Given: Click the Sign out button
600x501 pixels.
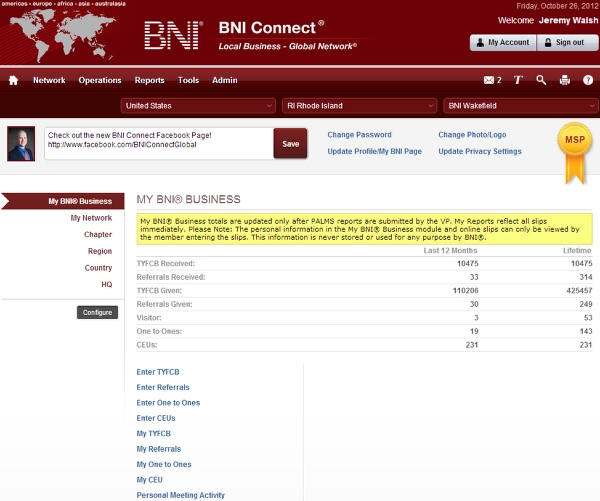Looking at the screenshot, I should [565, 42].
